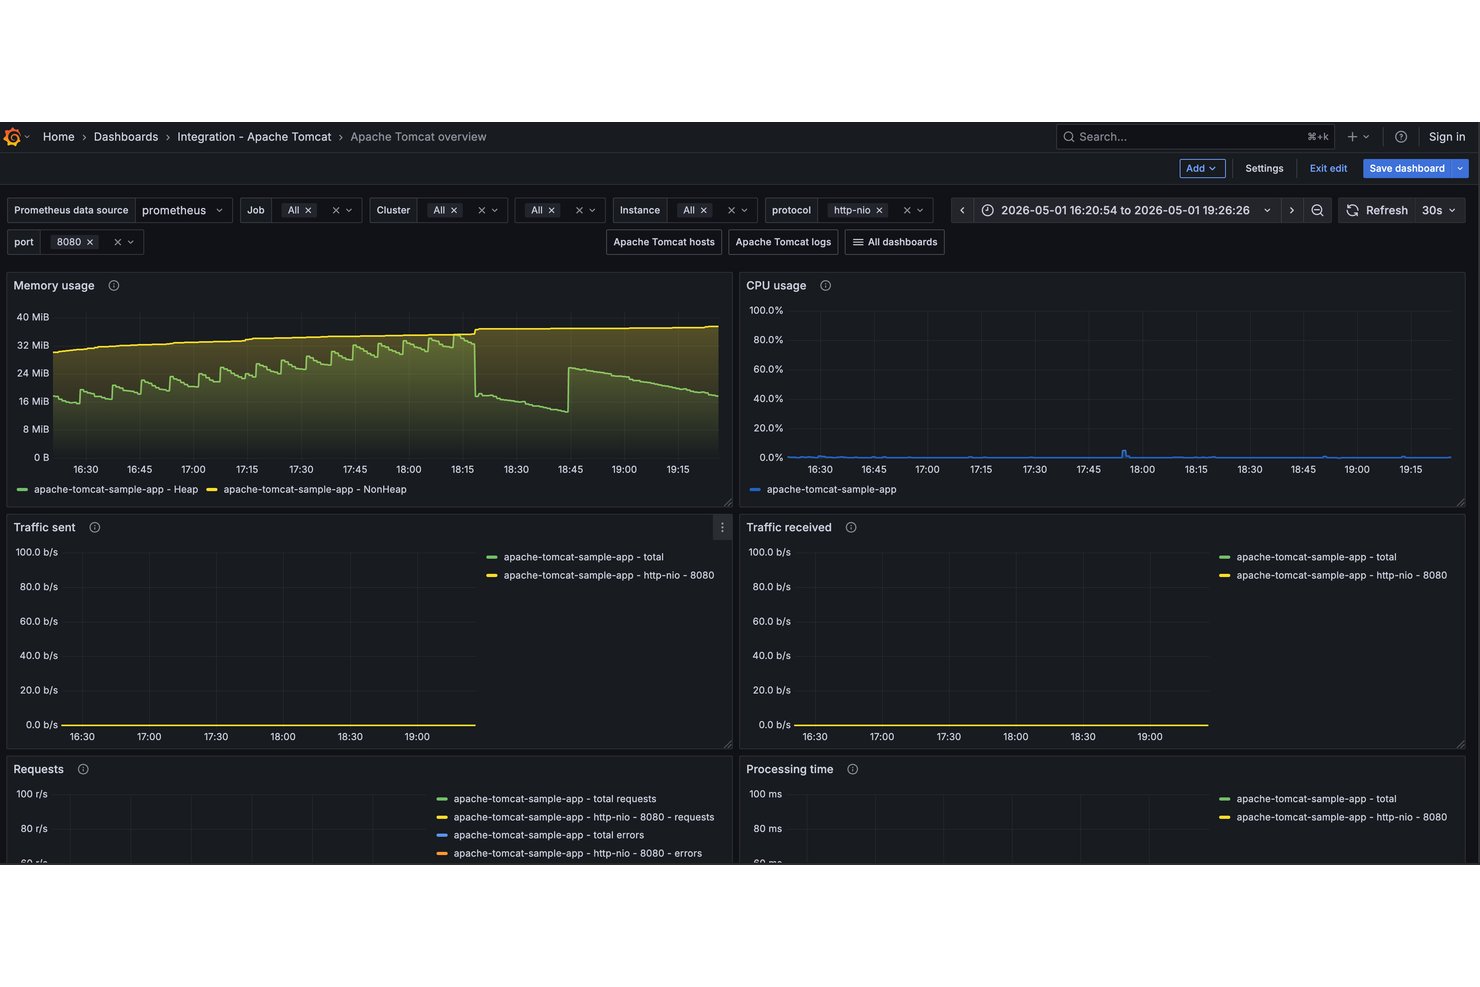This screenshot has width=1480, height=987.
Task: Open All dashboards menu
Action: [x=894, y=242]
